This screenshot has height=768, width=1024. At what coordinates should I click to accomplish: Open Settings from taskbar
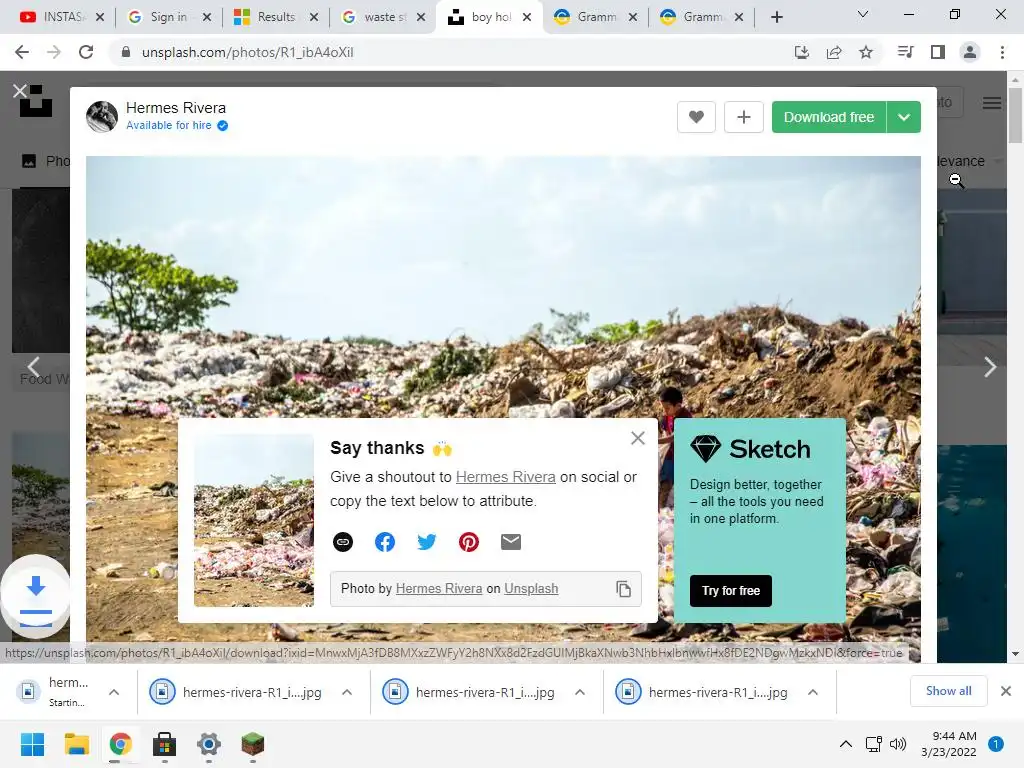[x=209, y=744]
